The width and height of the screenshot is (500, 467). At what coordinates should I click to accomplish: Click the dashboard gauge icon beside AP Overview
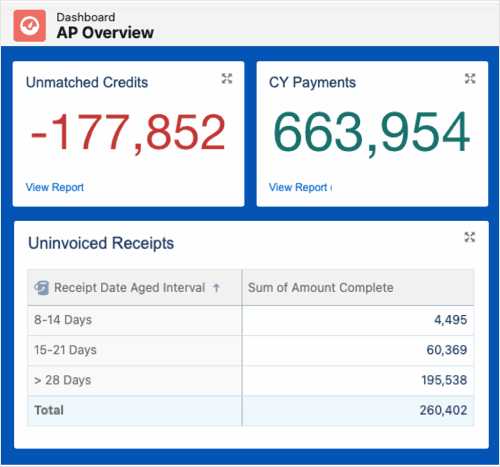tap(30, 26)
